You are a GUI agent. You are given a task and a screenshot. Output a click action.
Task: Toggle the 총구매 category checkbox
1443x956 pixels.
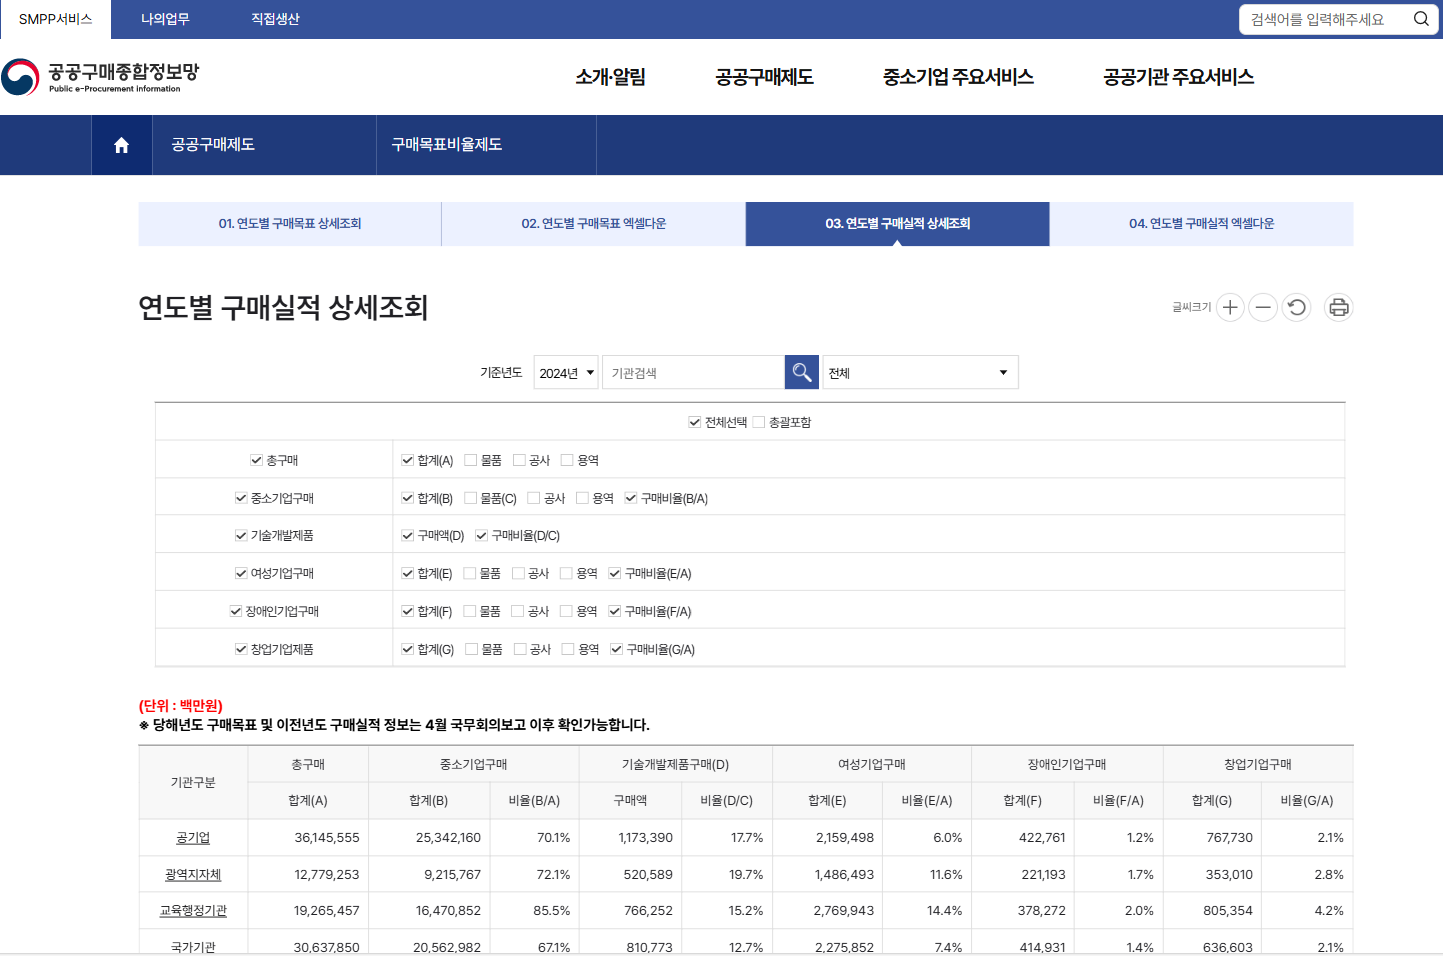pyautogui.click(x=256, y=460)
